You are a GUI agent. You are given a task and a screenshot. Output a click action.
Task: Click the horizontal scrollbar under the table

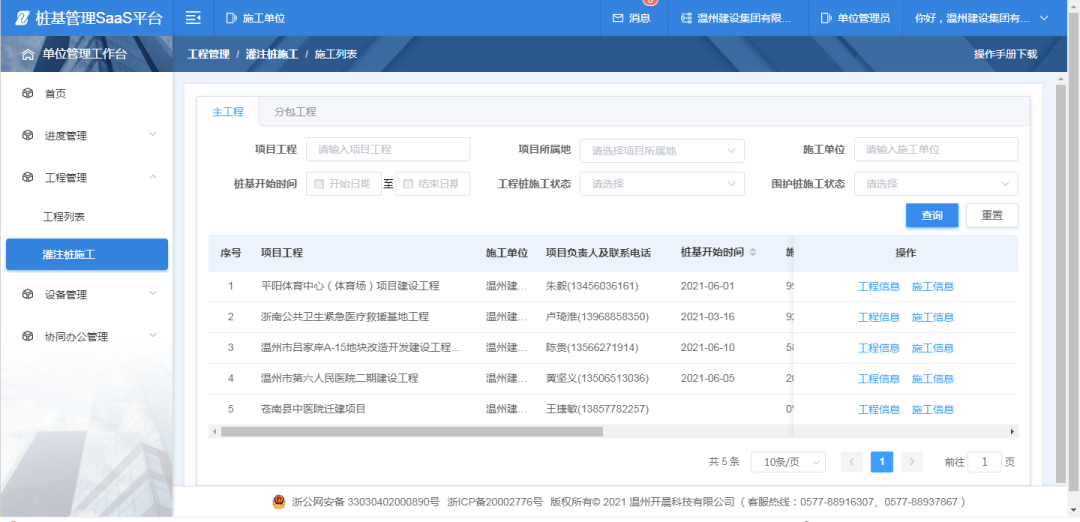coord(411,432)
